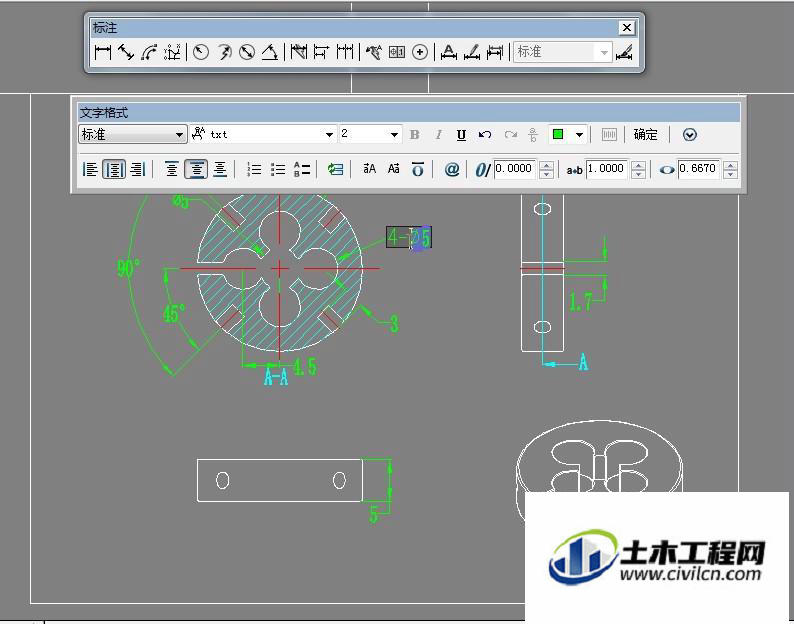Screen dimensions: 794x624
Task: Click the Dimension Update icon
Action: (x=495, y=52)
